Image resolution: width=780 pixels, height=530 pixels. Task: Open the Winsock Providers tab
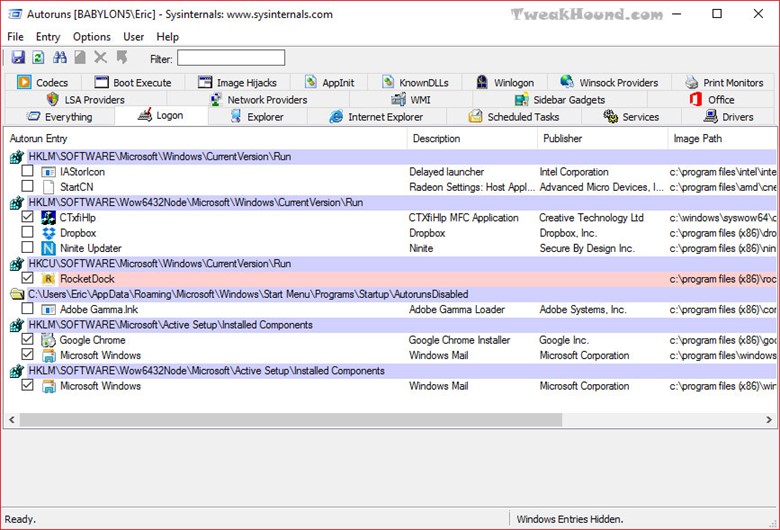tap(609, 82)
